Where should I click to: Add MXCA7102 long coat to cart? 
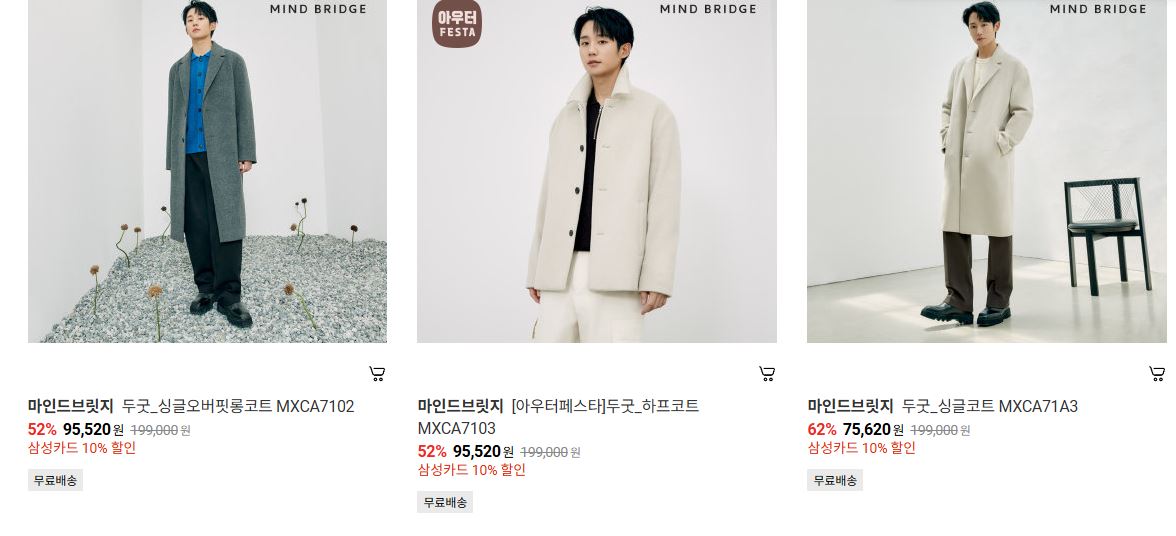tap(377, 373)
